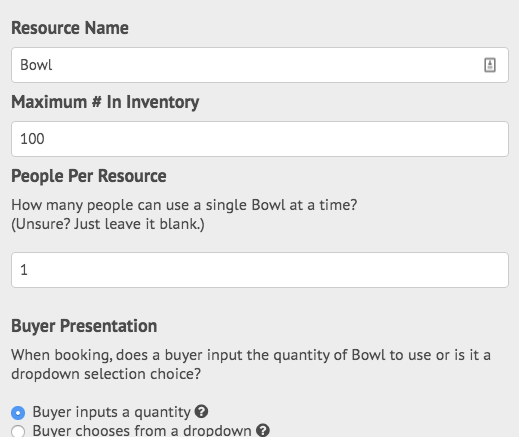Click the 'When booking, does a buyer input' description

[251, 355]
